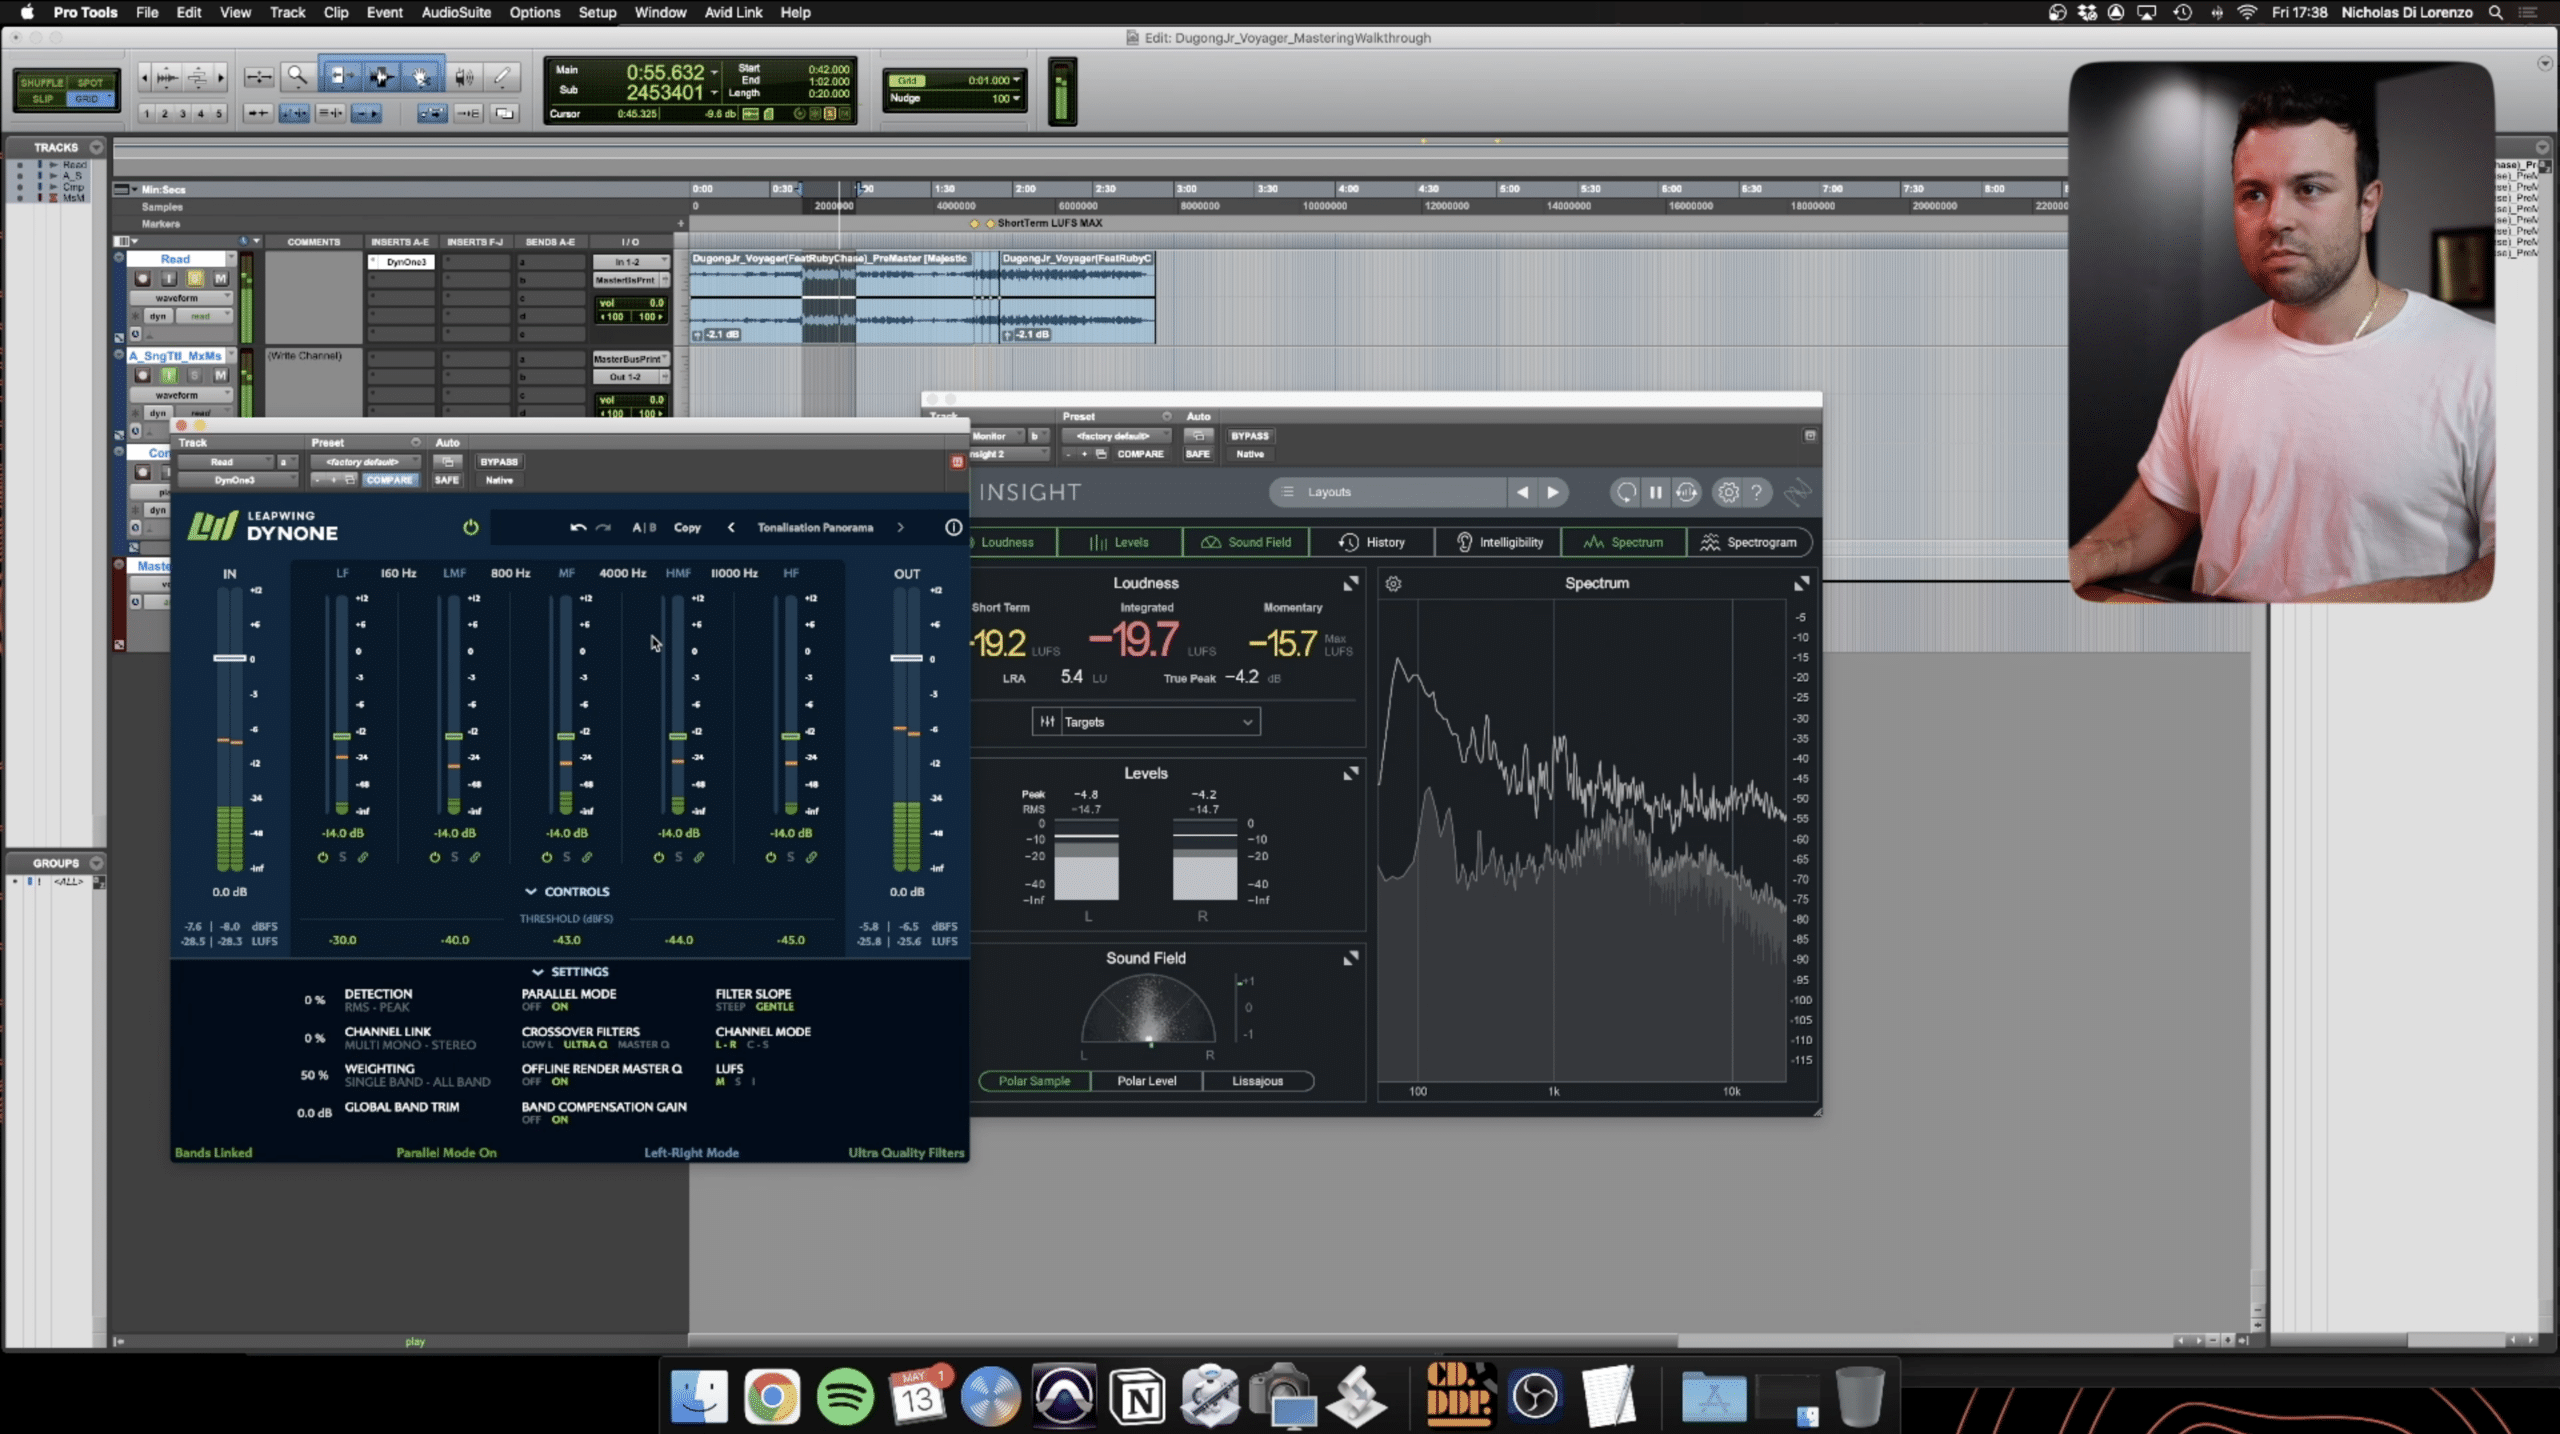Open the Setup menu

click(597, 12)
